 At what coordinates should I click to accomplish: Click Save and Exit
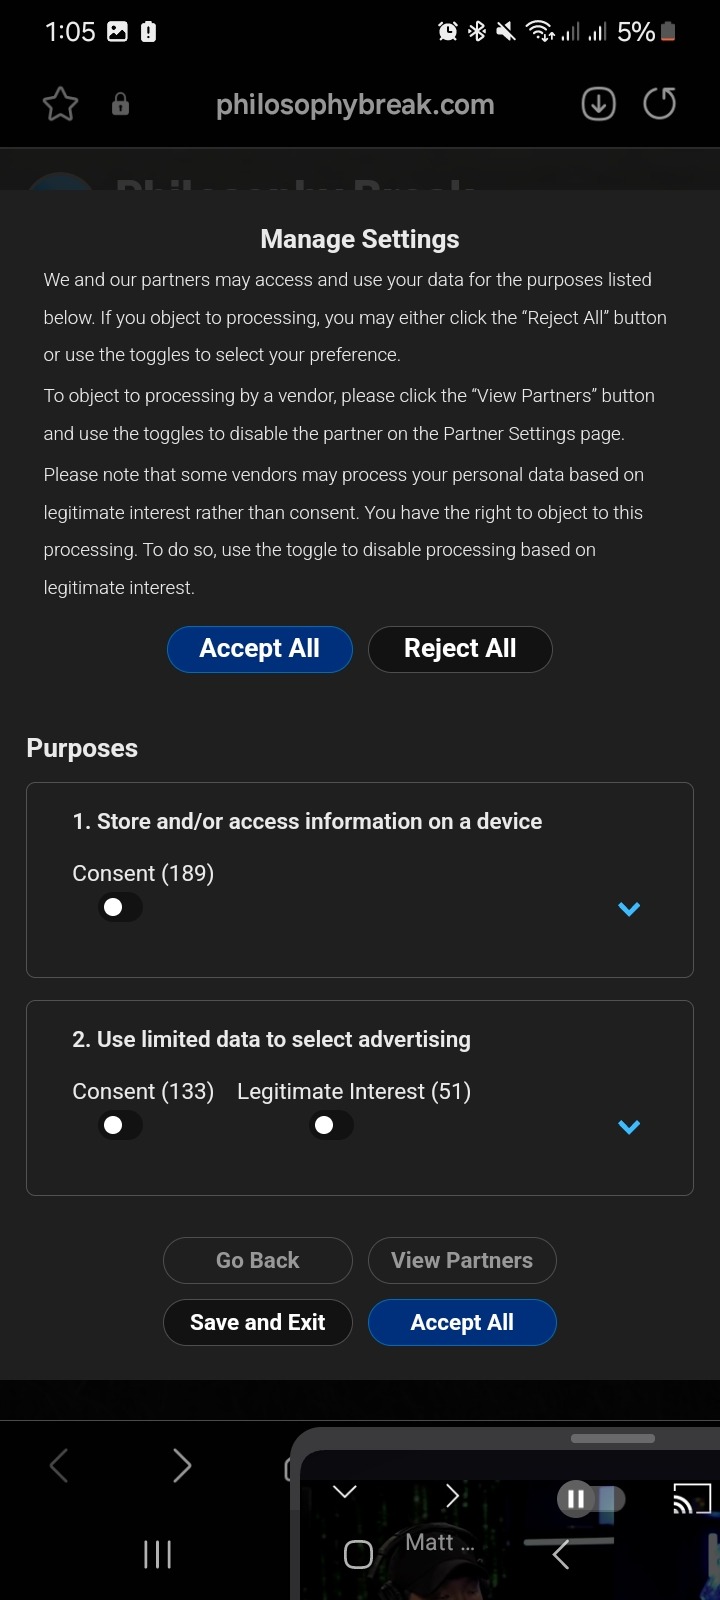tap(258, 1322)
